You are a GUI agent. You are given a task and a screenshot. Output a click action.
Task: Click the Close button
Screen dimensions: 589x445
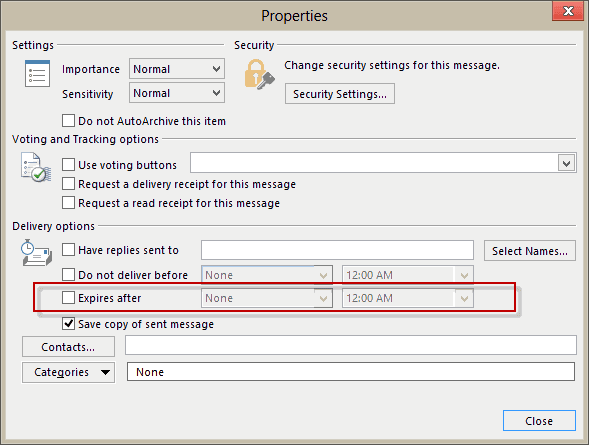539,421
